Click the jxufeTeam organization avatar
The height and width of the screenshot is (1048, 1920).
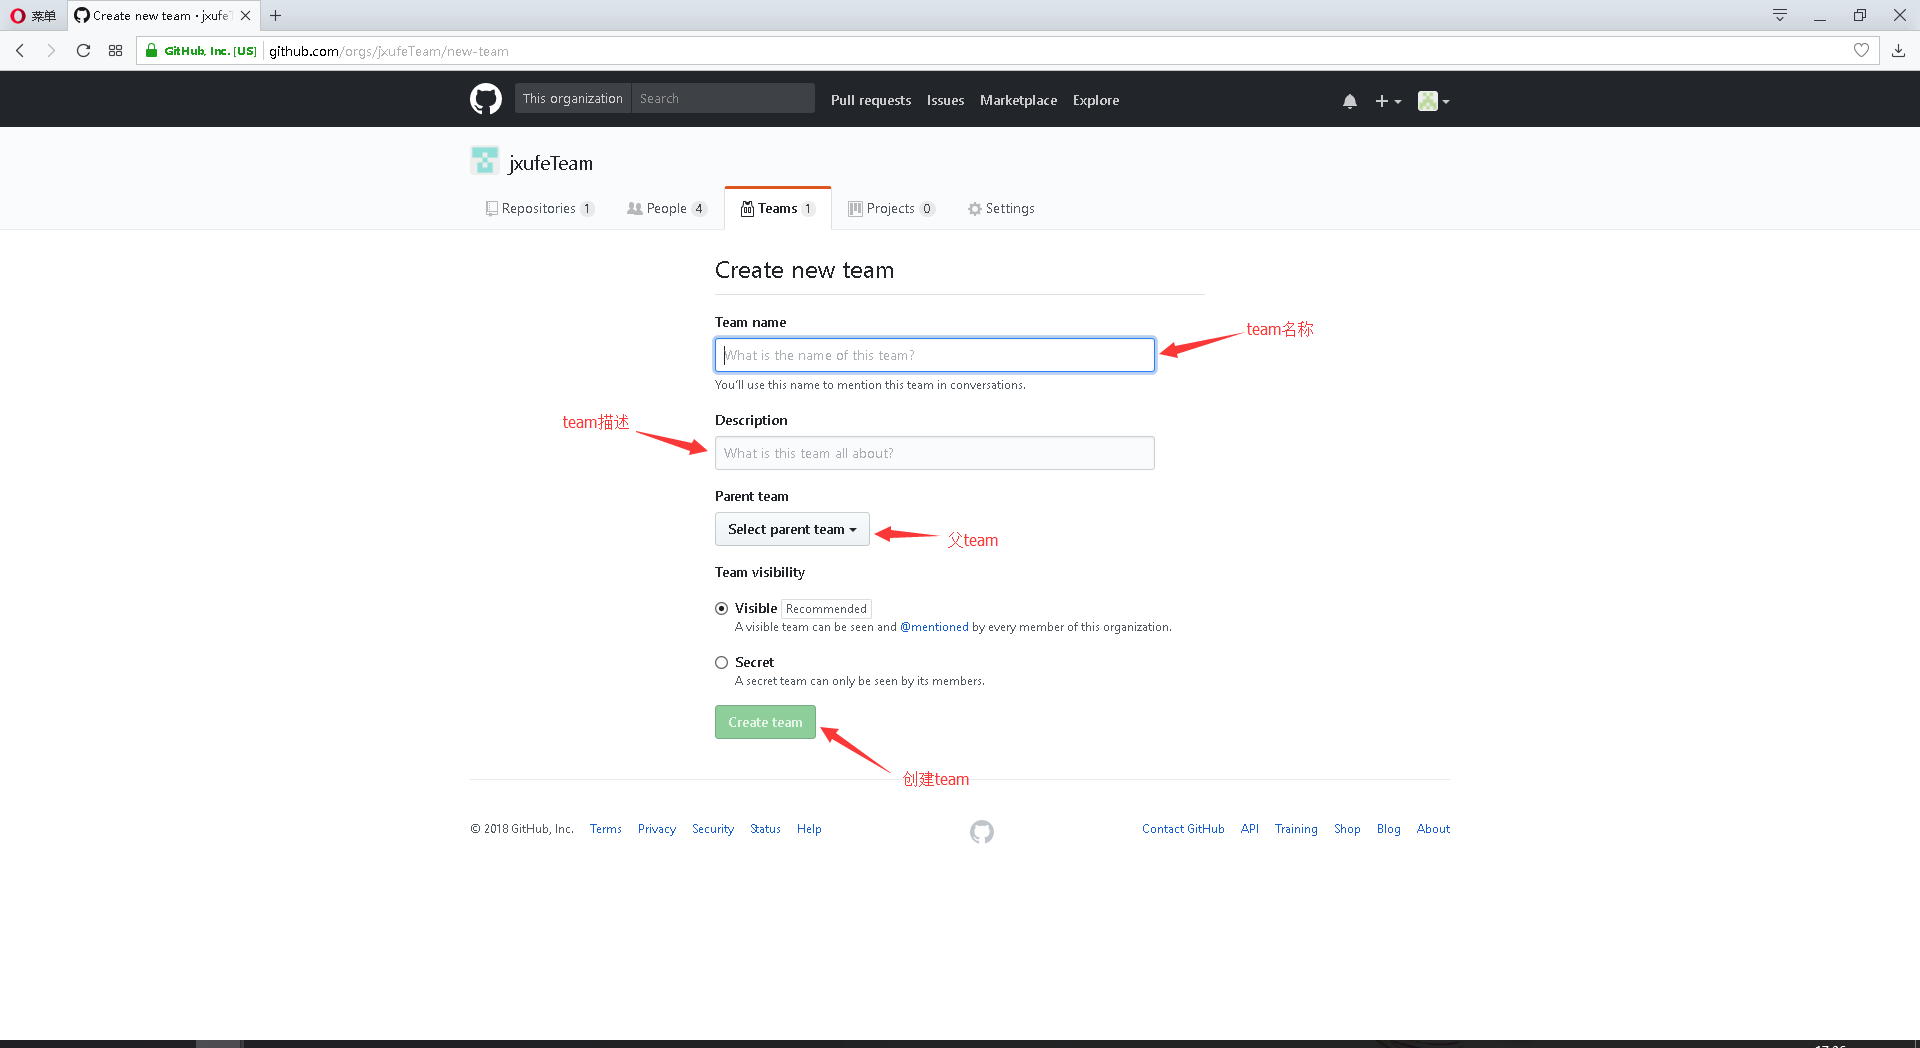coord(484,160)
